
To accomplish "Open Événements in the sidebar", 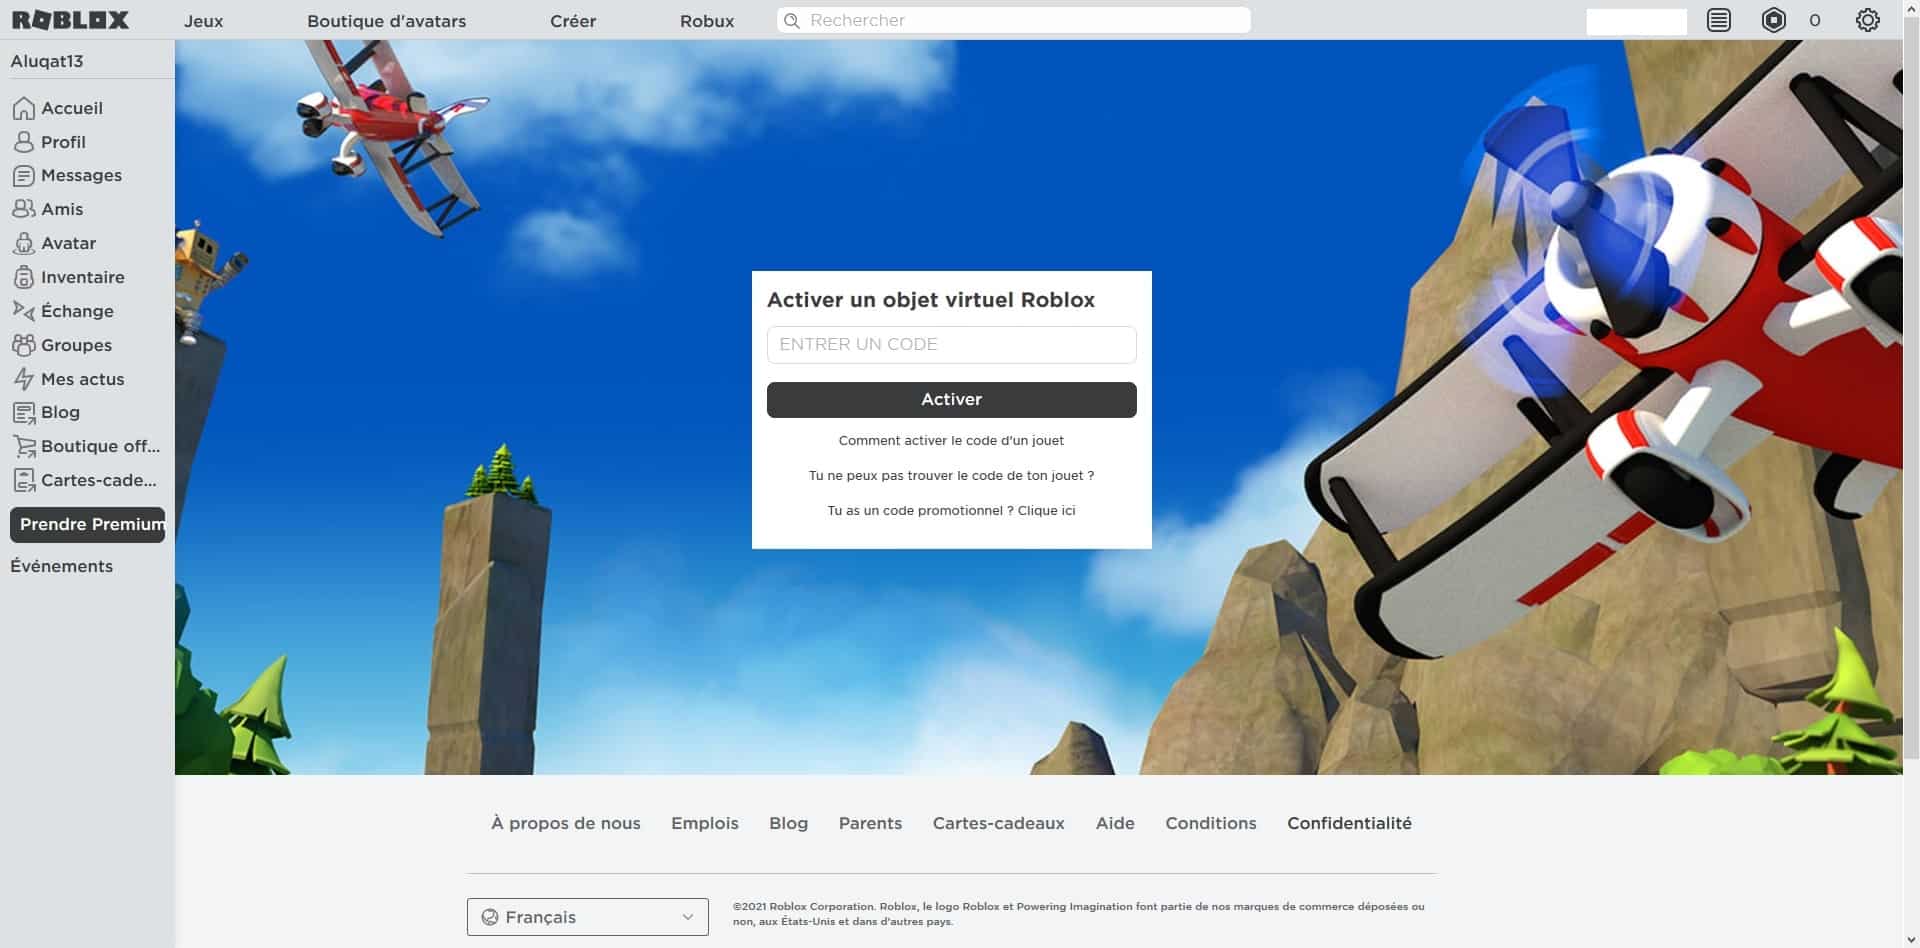I will 62,566.
